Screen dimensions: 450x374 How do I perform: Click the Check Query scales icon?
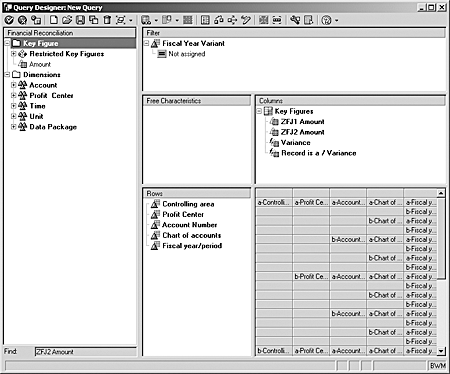[x=219, y=20]
